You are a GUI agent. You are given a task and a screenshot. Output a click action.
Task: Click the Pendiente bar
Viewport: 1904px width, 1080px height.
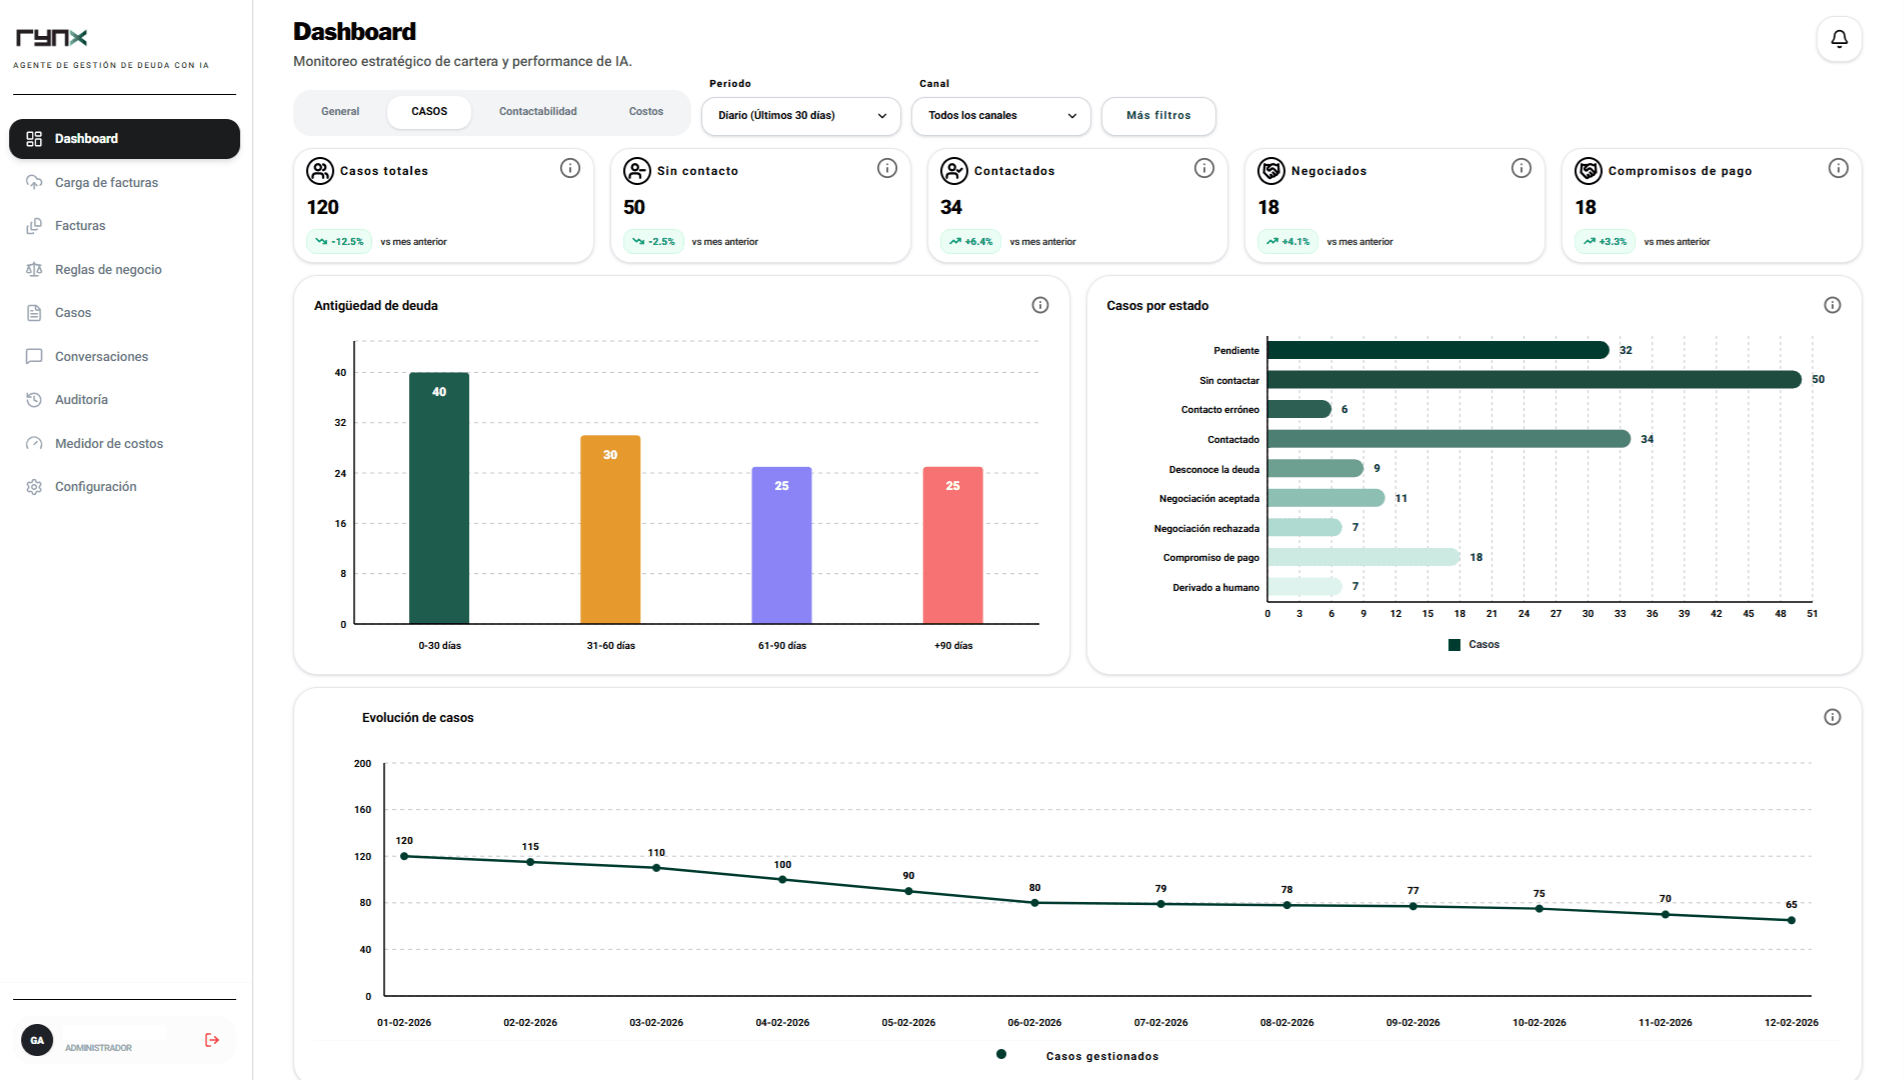coord(1438,350)
